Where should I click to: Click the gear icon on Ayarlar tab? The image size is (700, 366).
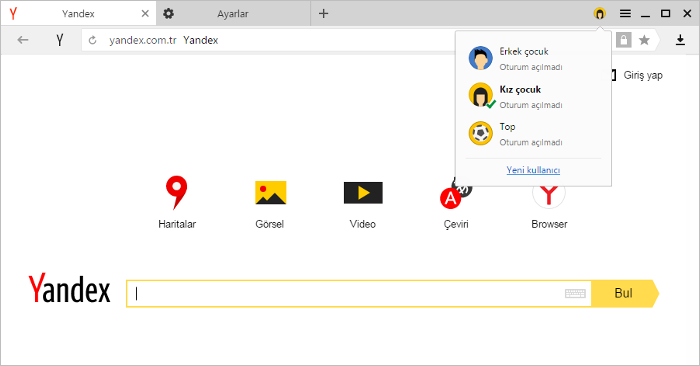pos(168,14)
